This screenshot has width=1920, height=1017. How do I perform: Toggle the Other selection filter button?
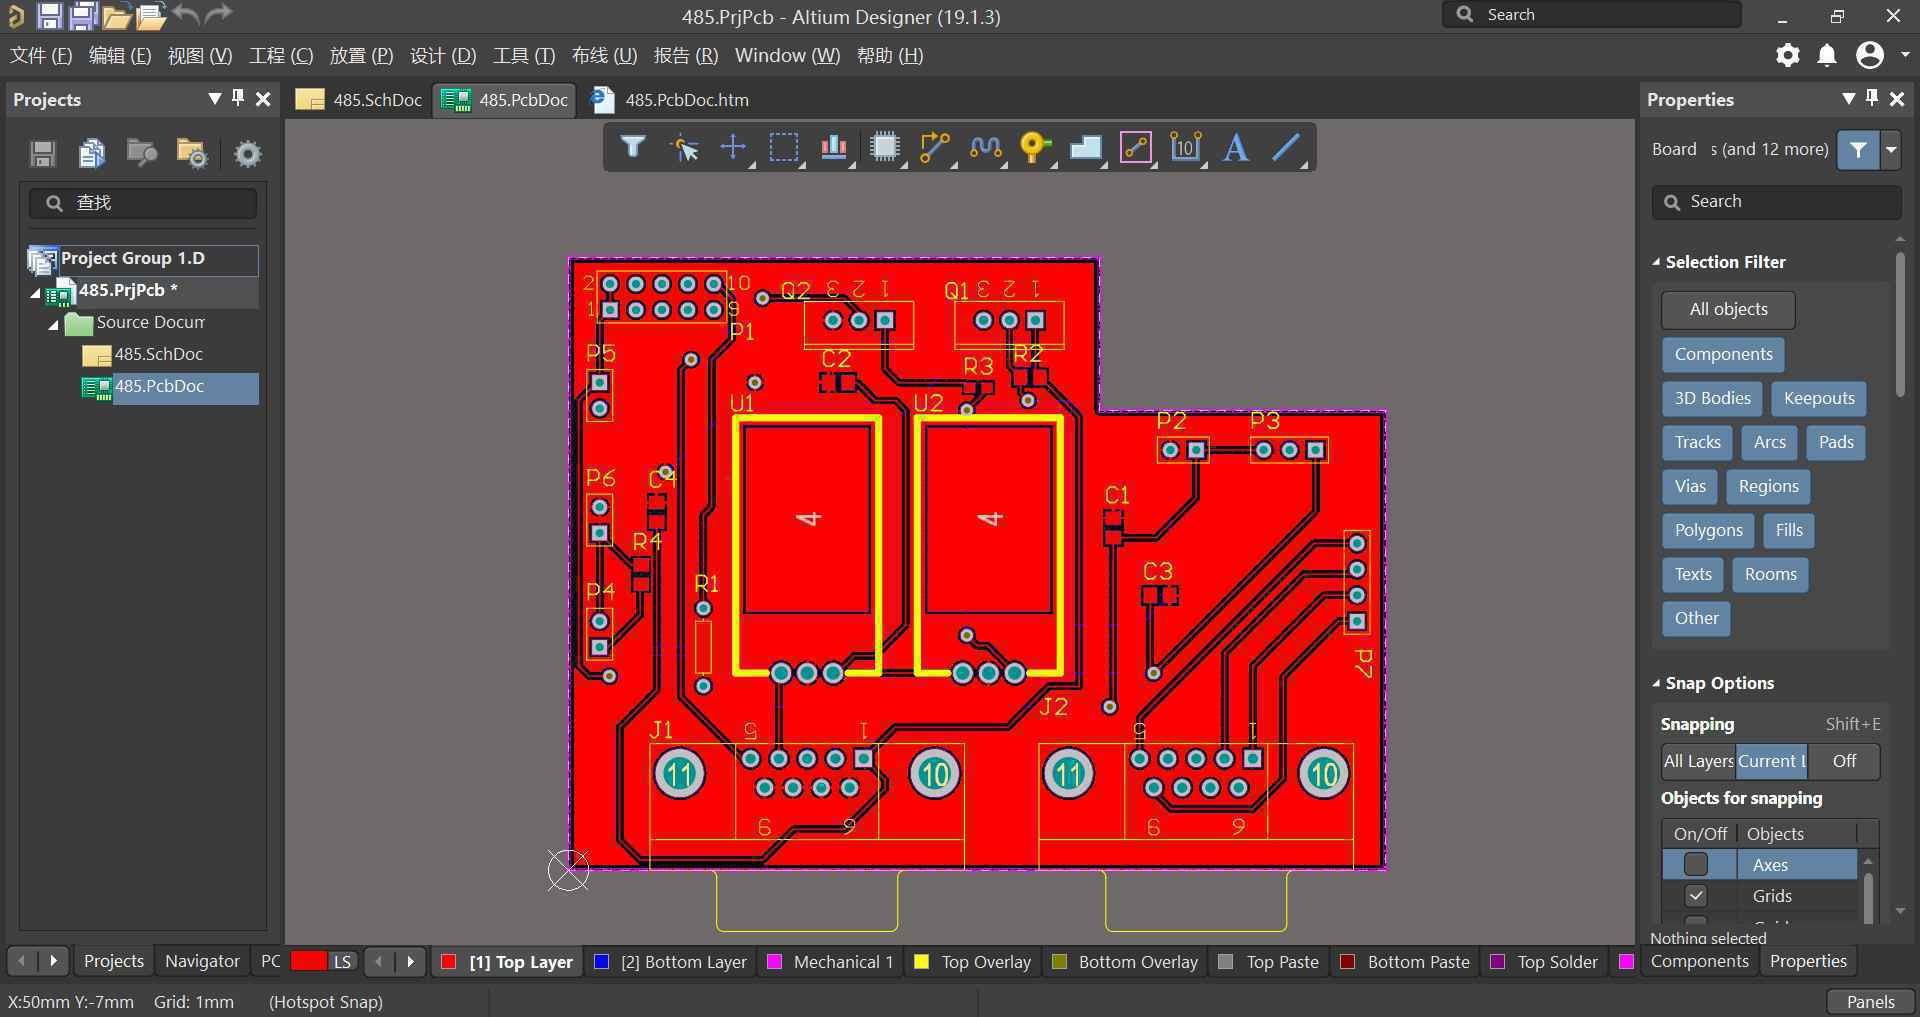[1697, 618]
